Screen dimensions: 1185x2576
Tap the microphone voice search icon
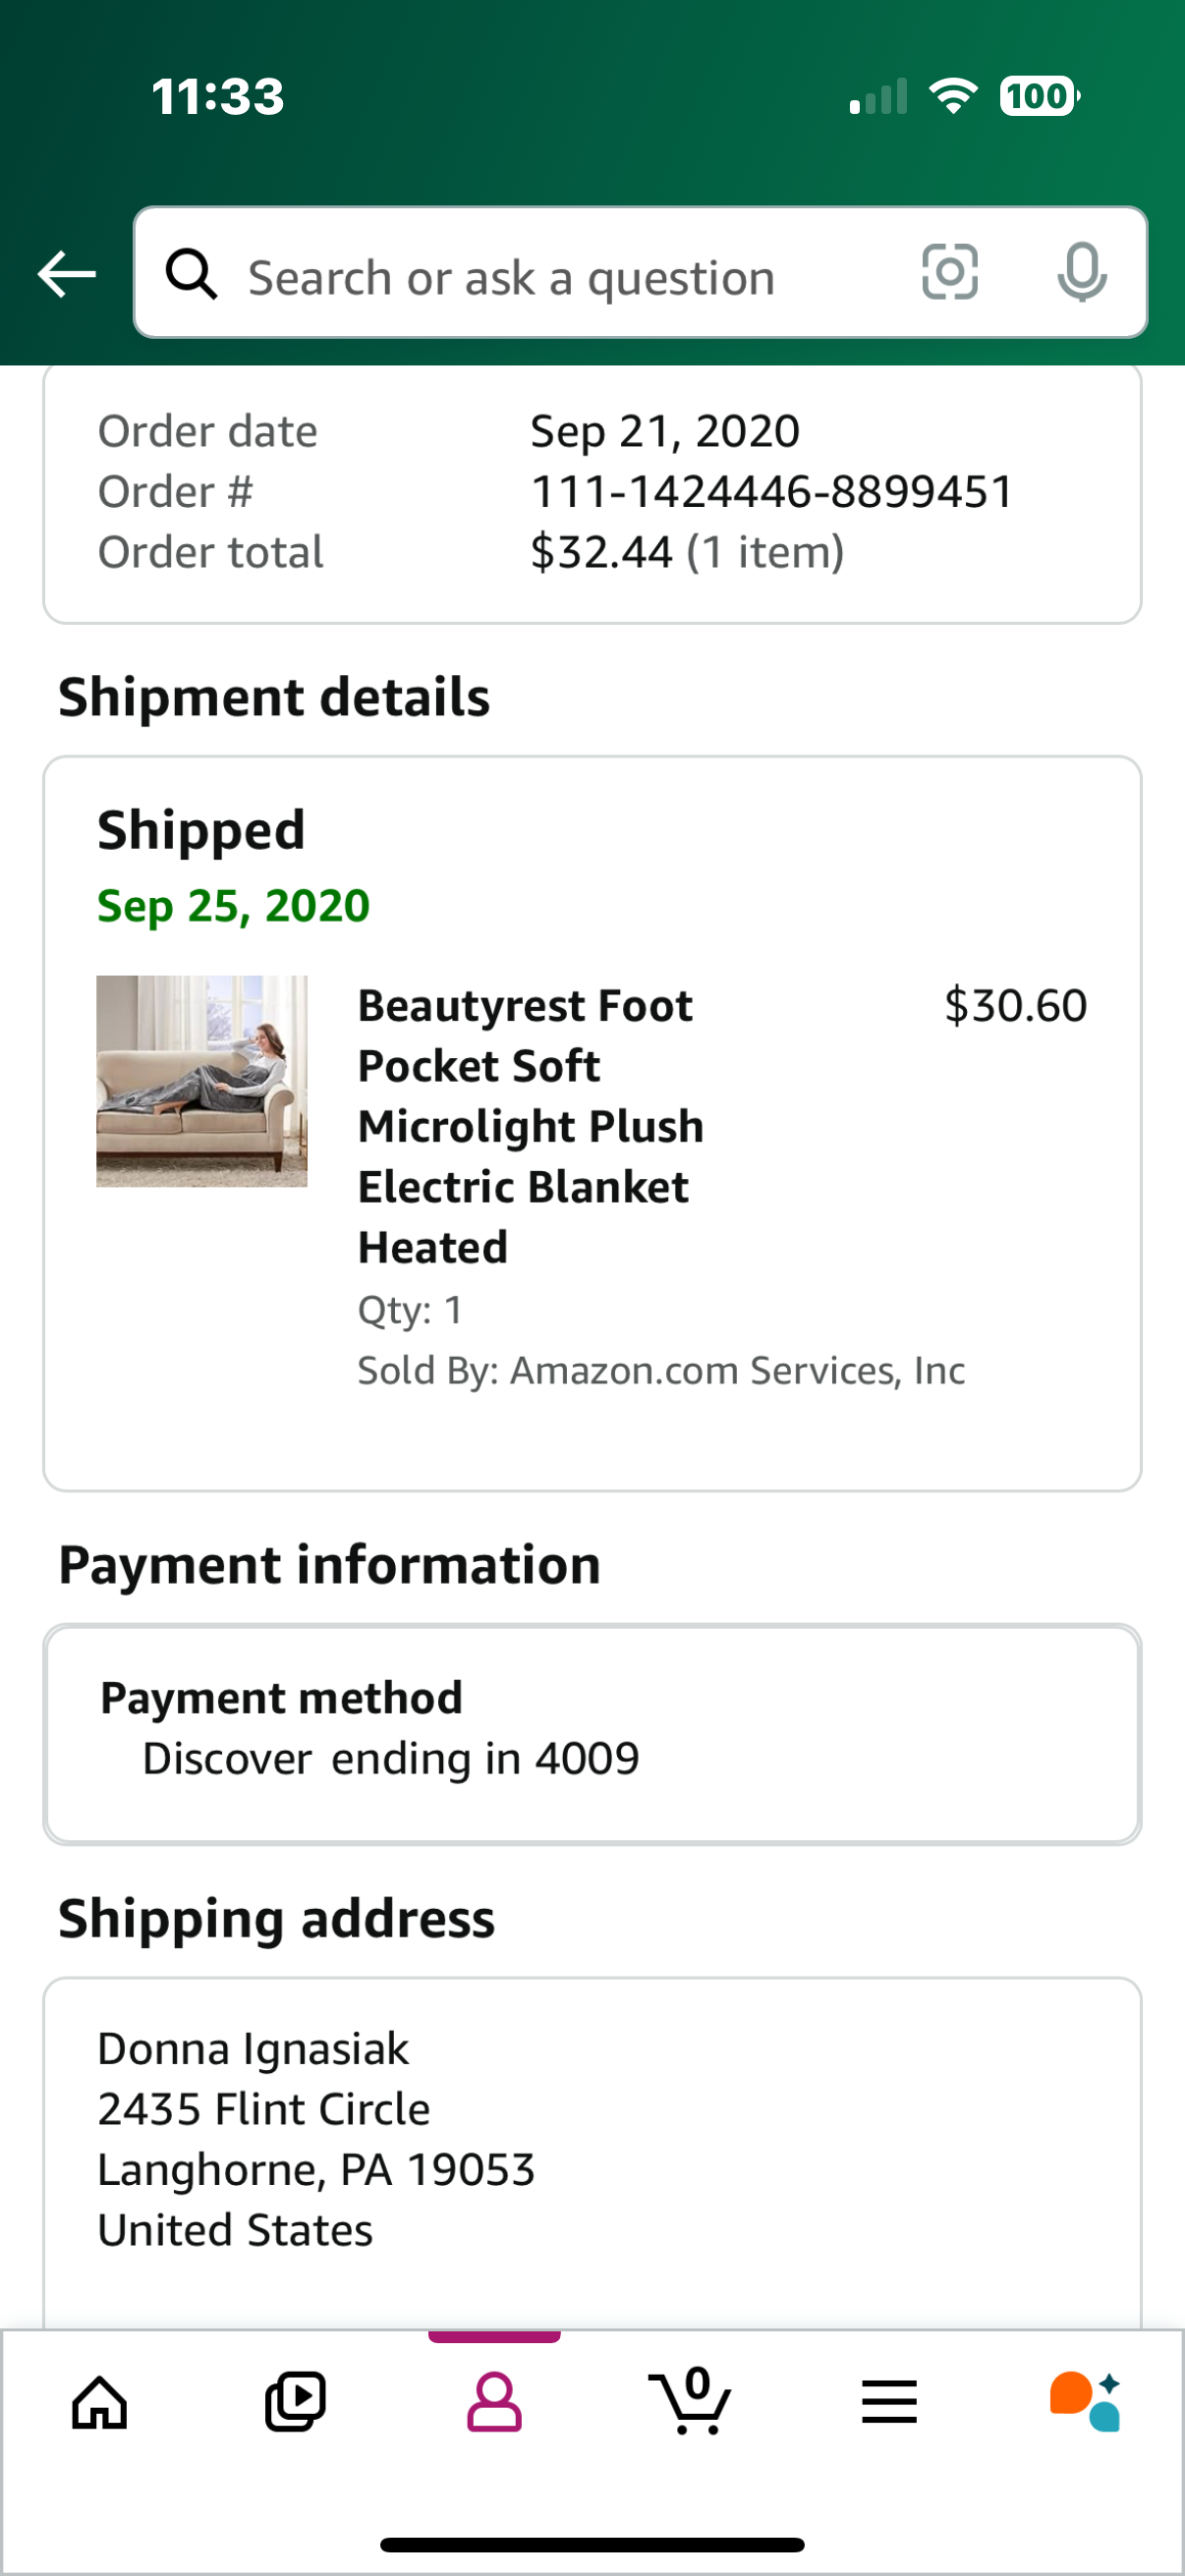(x=1082, y=272)
